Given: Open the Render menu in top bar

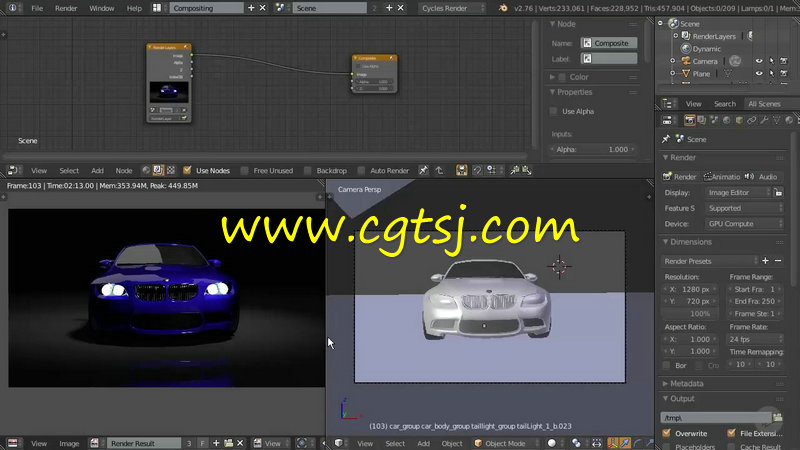Looking at the screenshot, I should coord(66,8).
